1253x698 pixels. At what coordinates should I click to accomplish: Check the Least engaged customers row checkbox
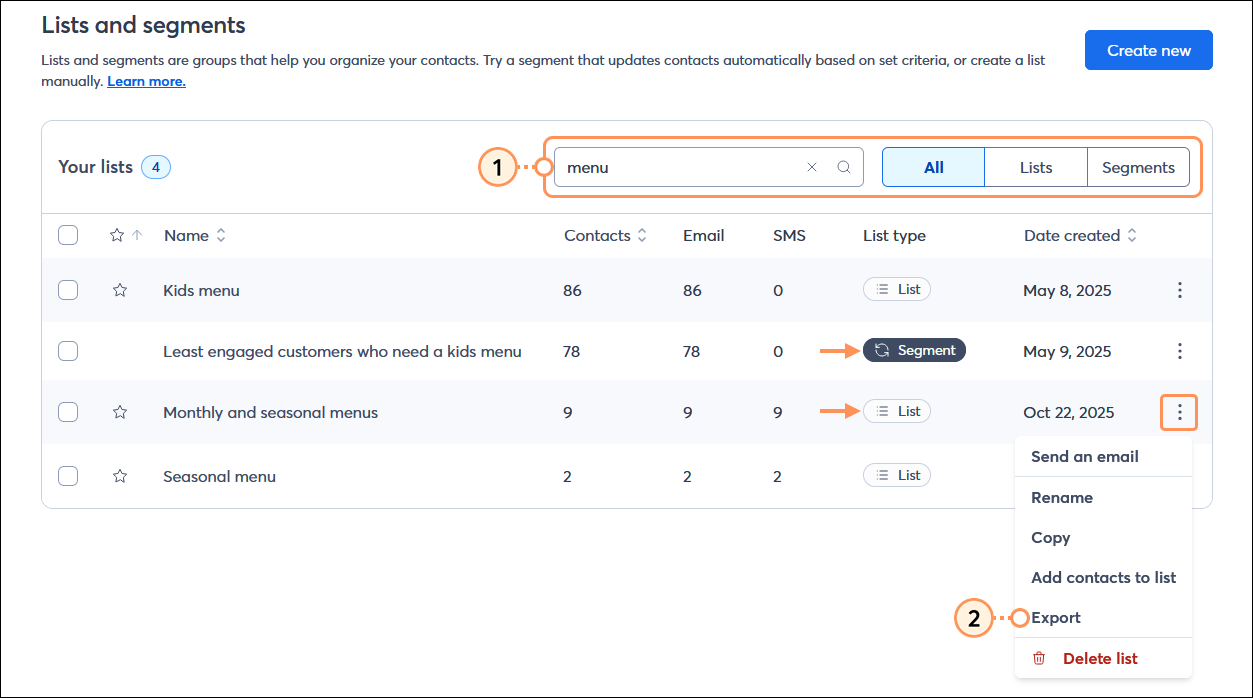point(68,351)
